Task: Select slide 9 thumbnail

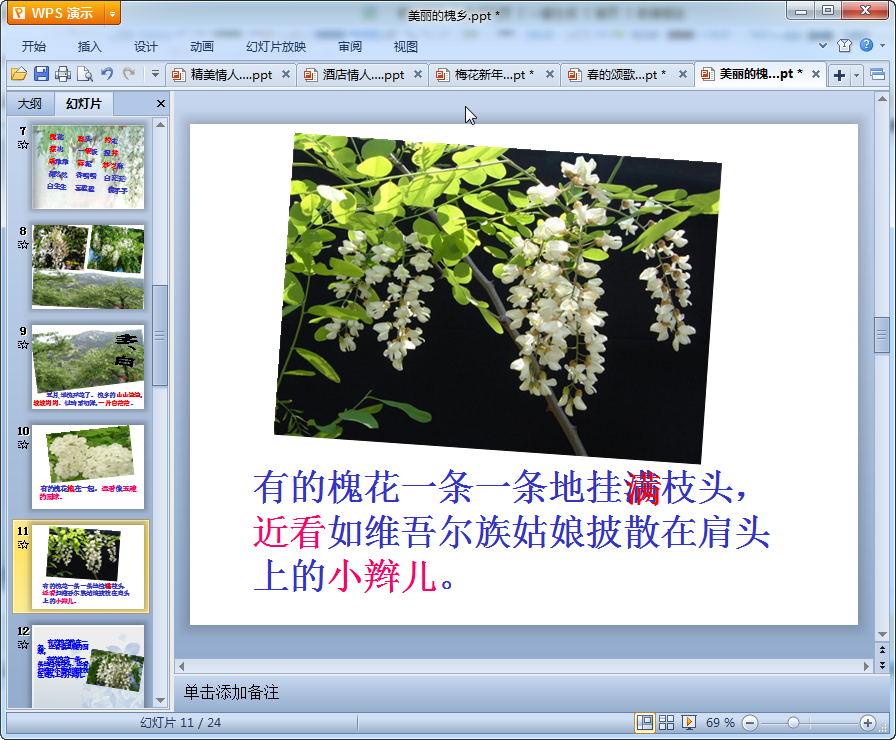Action: [x=88, y=367]
